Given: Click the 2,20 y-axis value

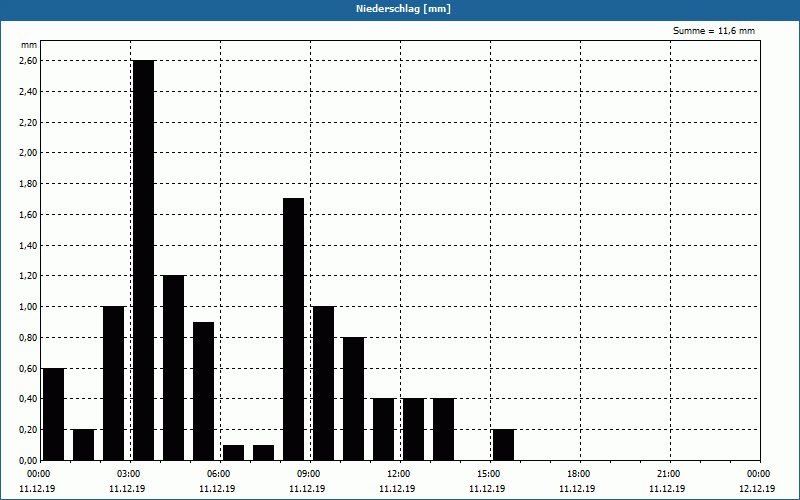Looking at the screenshot, I should [x=28, y=122].
